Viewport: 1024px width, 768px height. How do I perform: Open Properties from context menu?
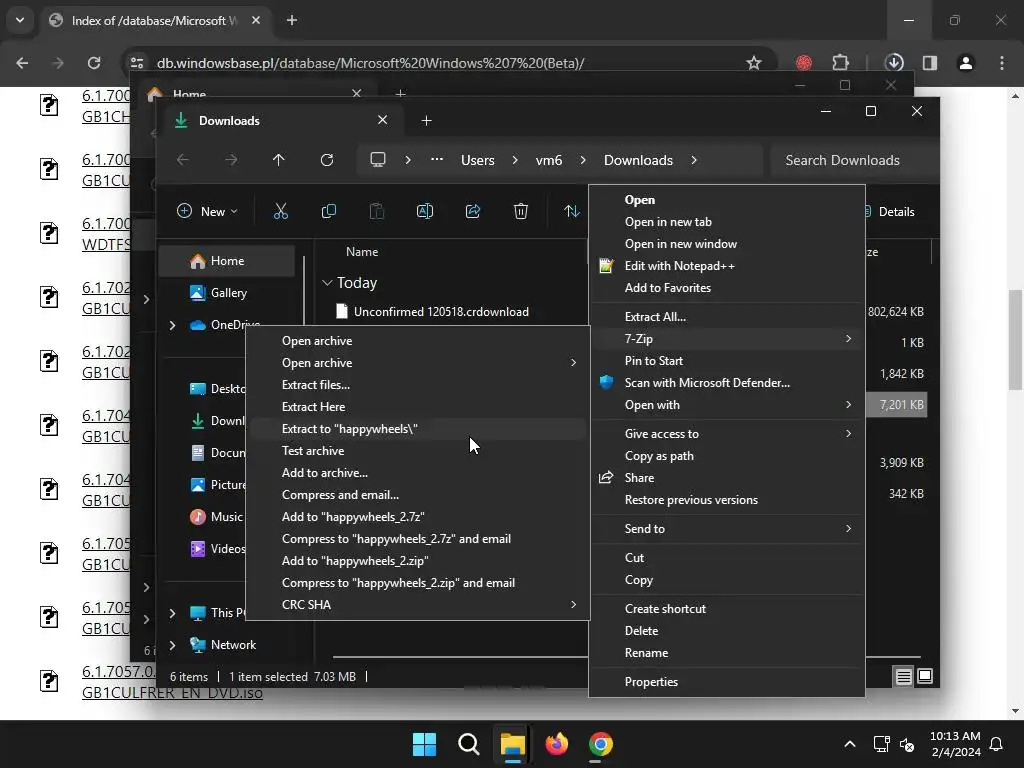[727, 682]
